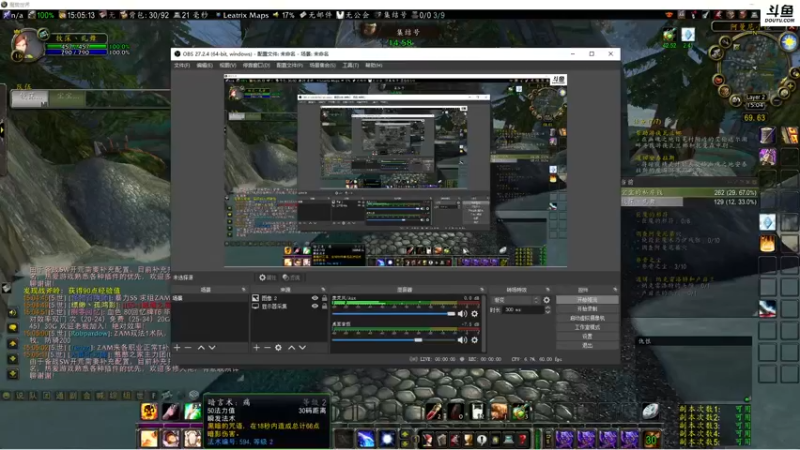Image resolution: width=800 pixels, height=450 pixels.
Task: Click the 开始推流 start streaming button
Action: click(587, 300)
